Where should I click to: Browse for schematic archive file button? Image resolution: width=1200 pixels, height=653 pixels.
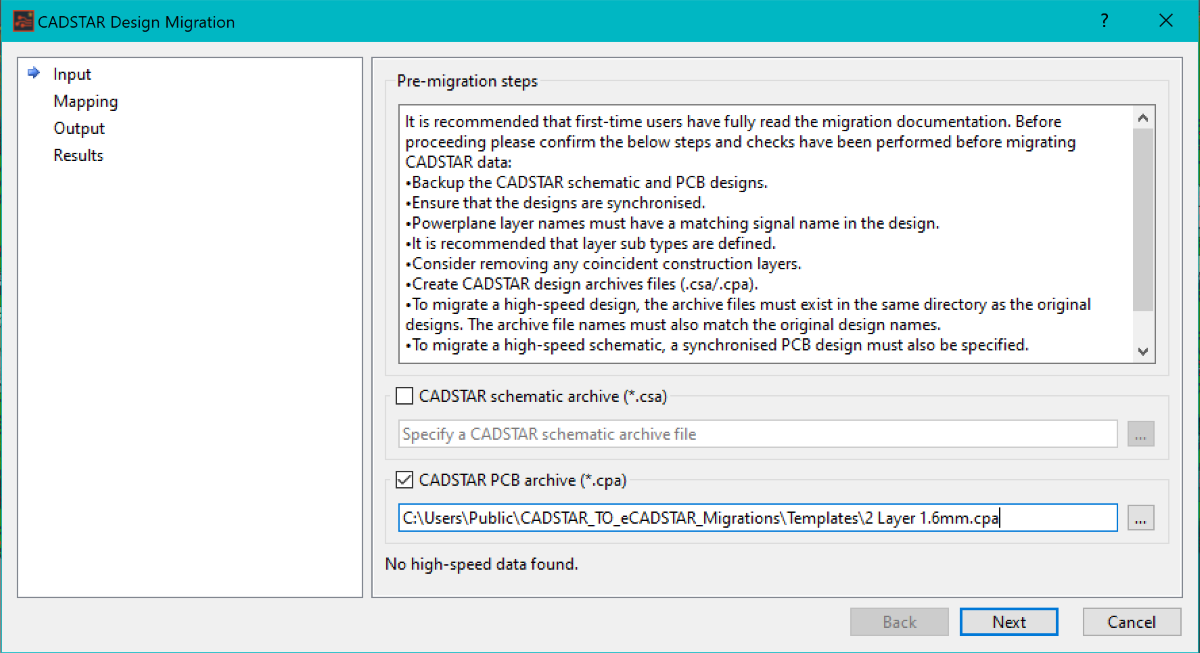coord(1140,434)
